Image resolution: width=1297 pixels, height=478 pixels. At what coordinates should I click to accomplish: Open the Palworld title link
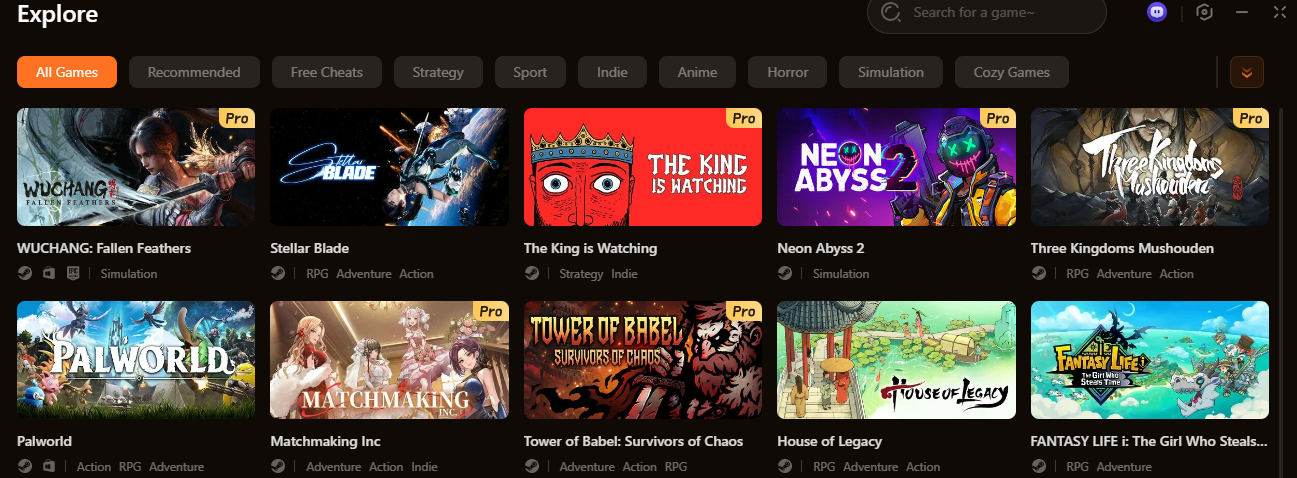coord(45,441)
